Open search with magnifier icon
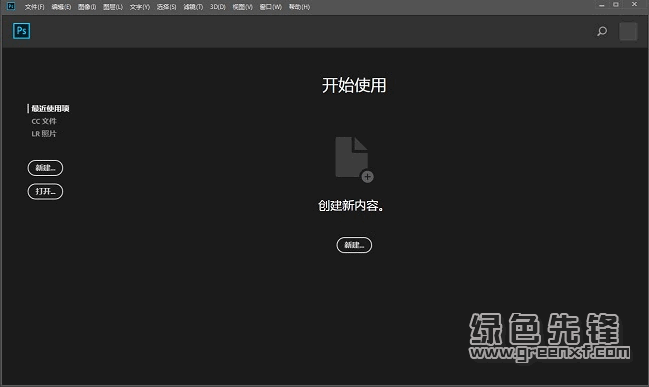 [602, 31]
